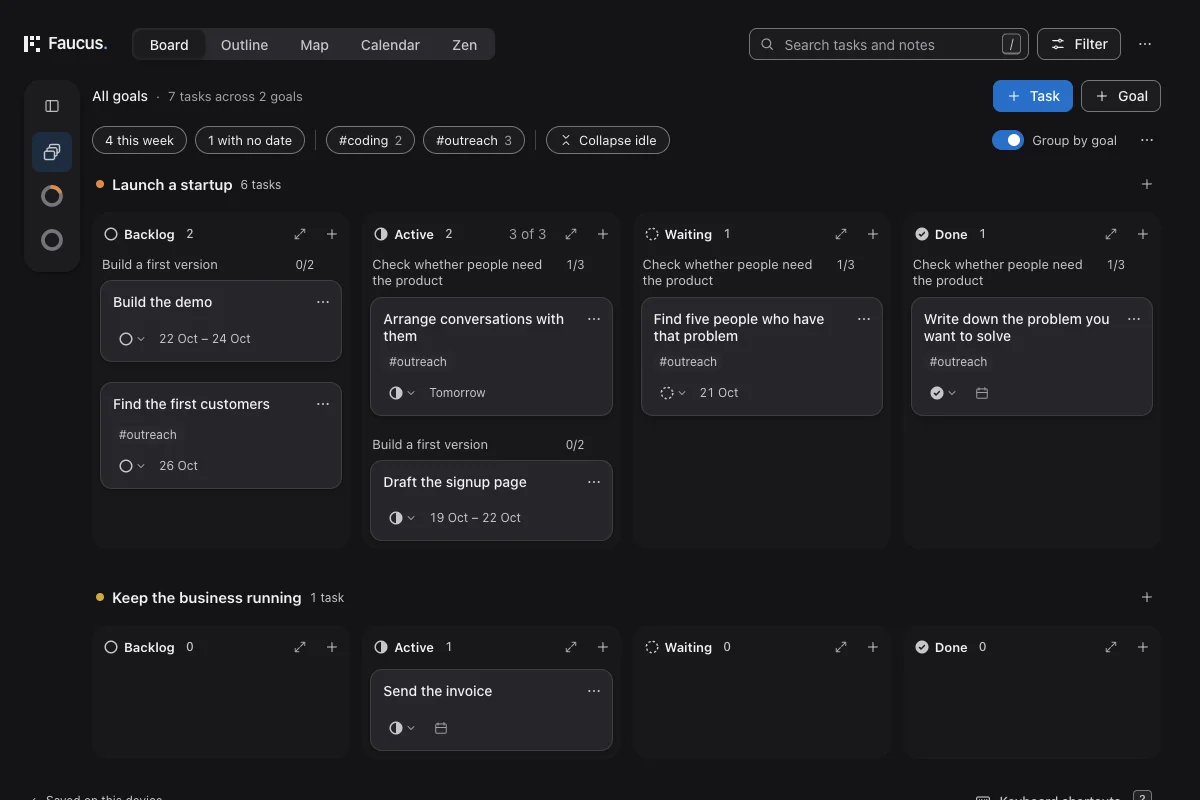
Task: Open status dropdown on Write down the problem card
Action: (x=943, y=393)
